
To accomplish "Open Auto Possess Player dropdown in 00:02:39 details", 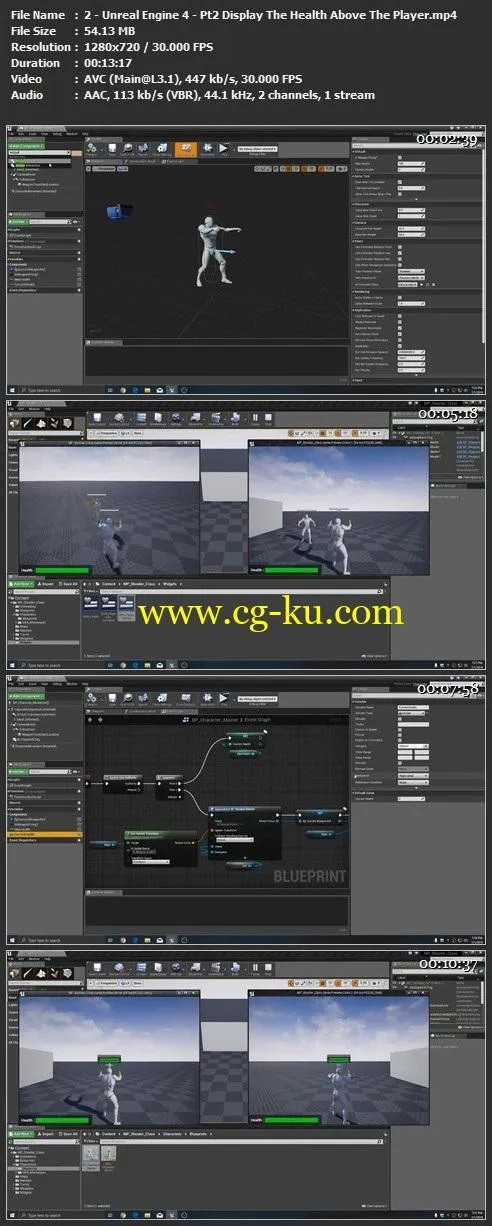I will (411, 271).
